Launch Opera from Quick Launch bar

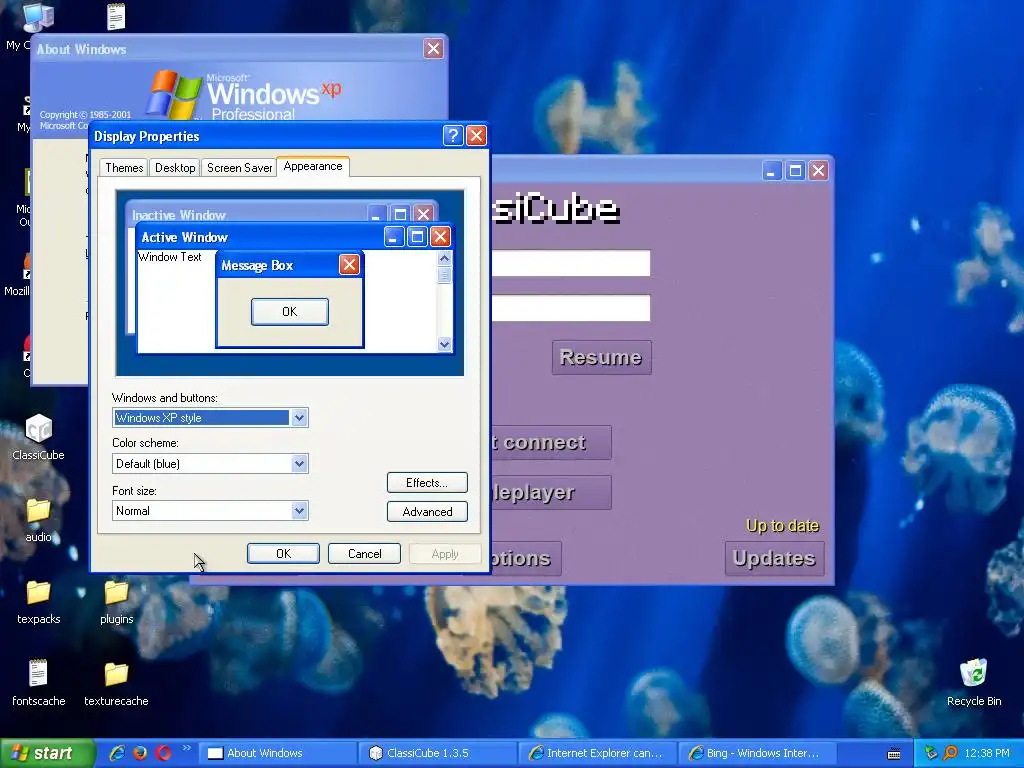[163, 753]
